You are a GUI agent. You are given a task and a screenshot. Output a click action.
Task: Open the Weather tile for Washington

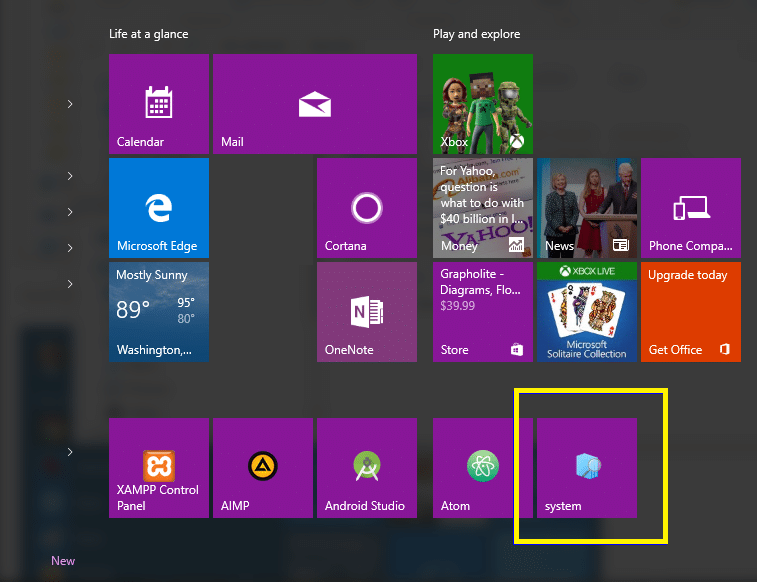click(x=159, y=312)
